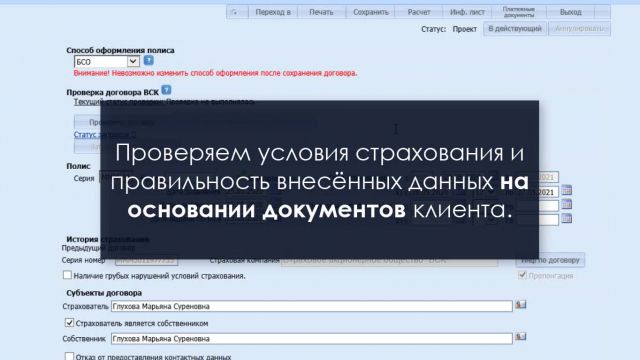The height and width of the screenshot is (360, 640).
Task: Click the red warning text about БСО
Action: point(216,73)
